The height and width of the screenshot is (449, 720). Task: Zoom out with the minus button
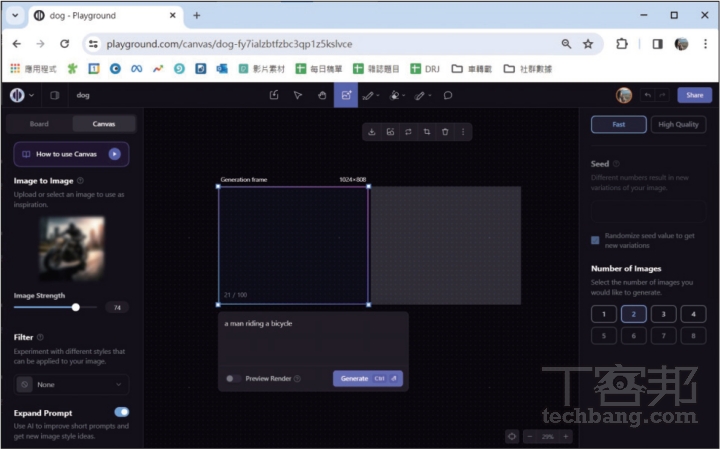coord(530,436)
